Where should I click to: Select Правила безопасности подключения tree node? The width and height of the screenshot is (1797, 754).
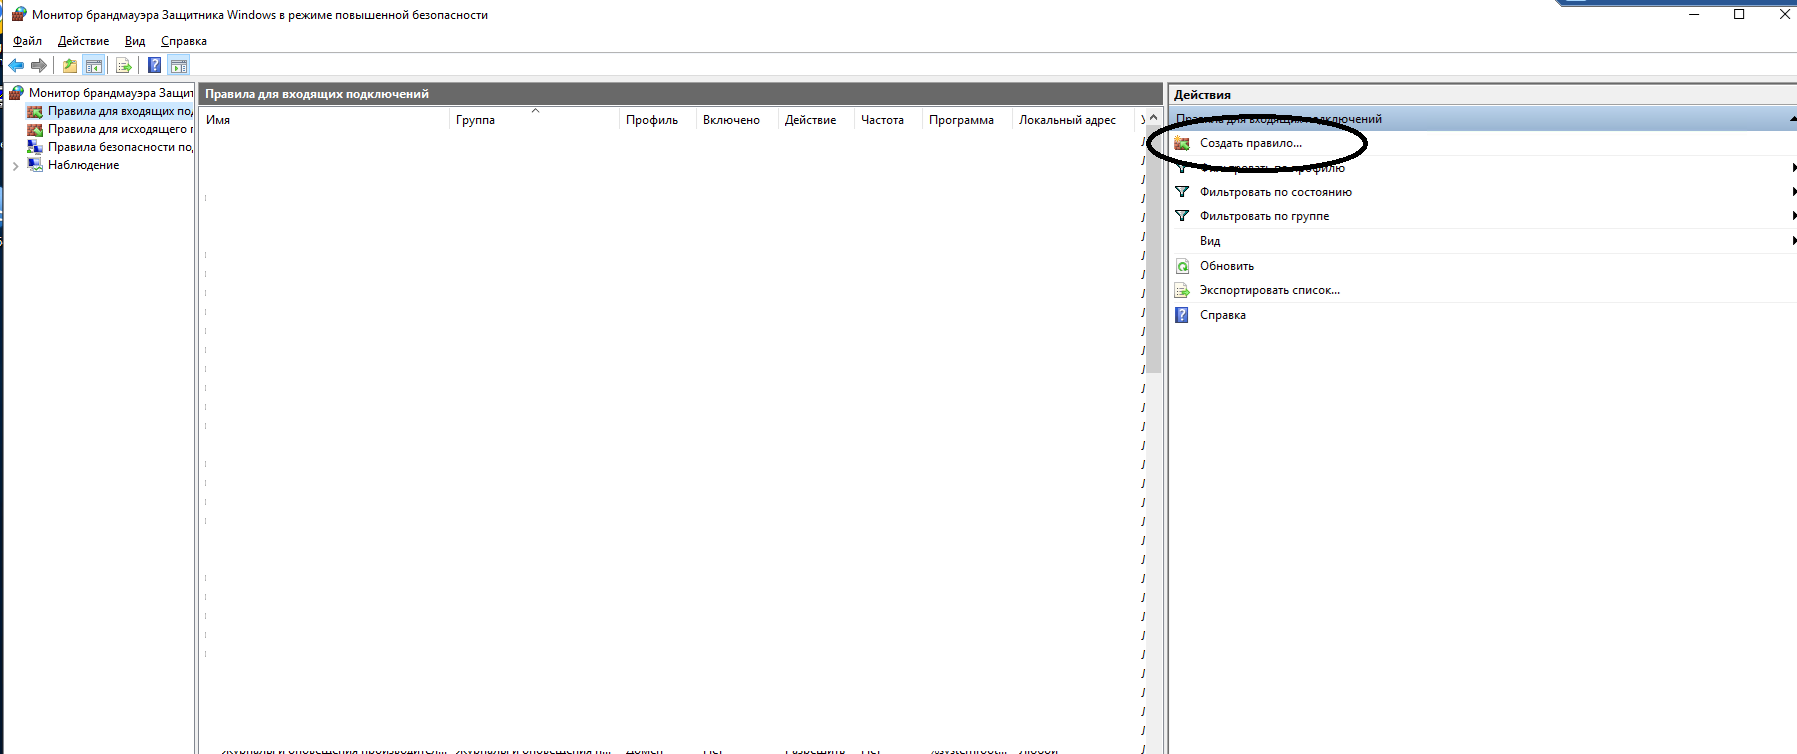(x=119, y=147)
